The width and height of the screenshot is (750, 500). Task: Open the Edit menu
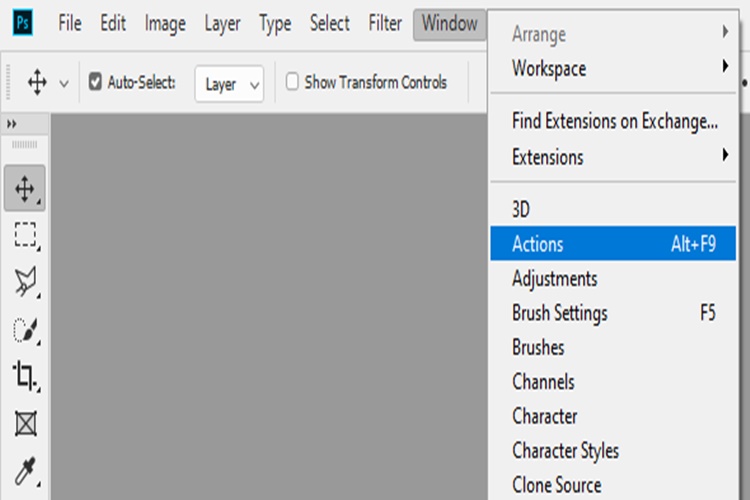point(113,23)
